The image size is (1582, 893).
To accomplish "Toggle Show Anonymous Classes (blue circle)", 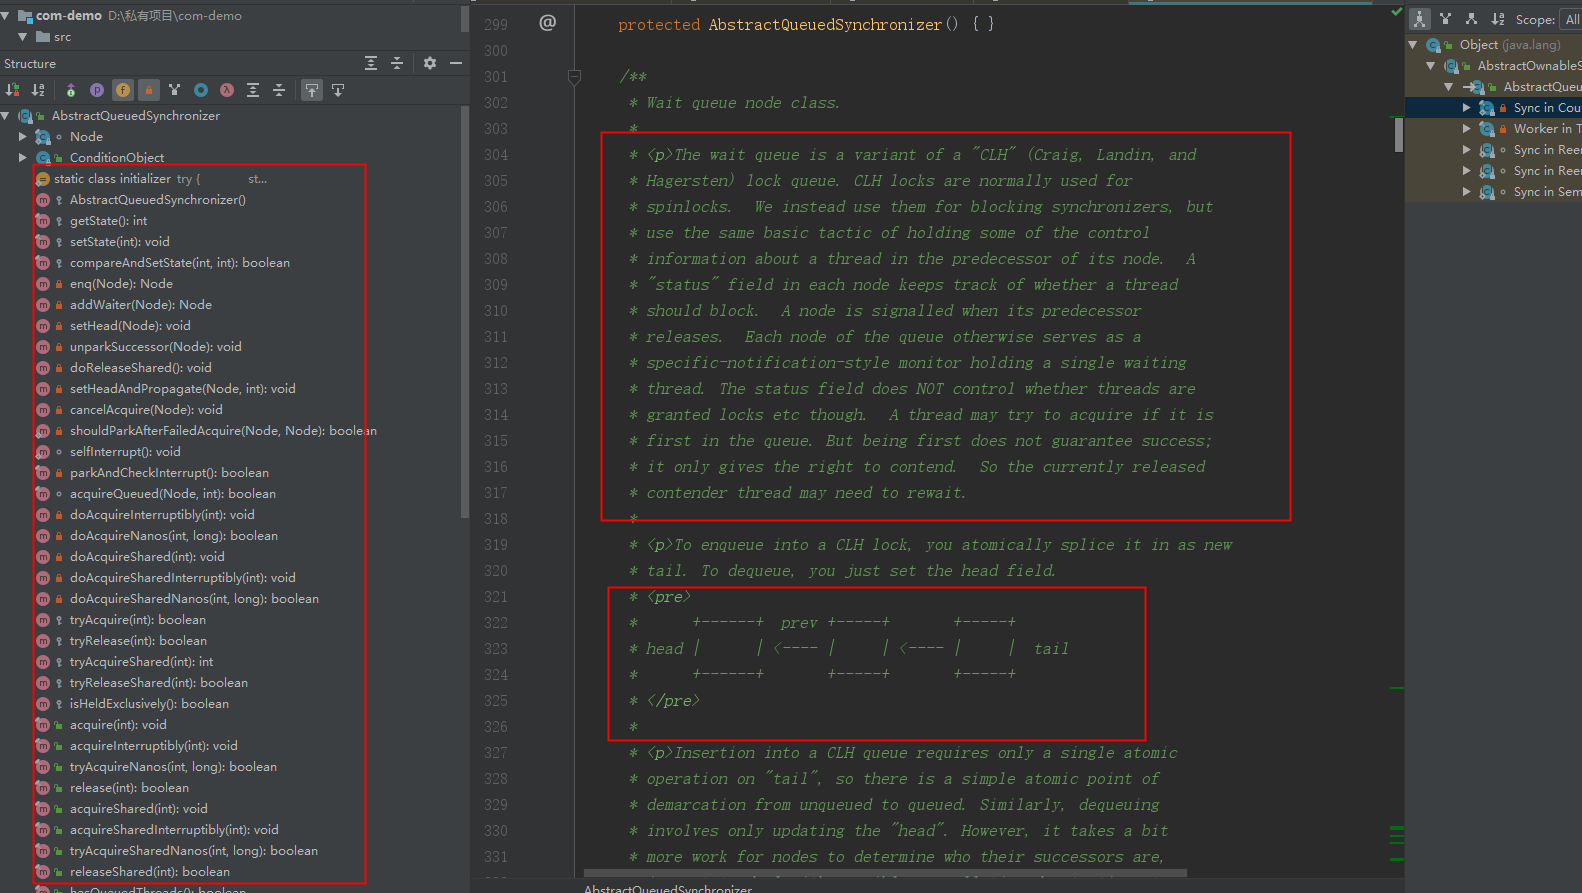I will (201, 90).
